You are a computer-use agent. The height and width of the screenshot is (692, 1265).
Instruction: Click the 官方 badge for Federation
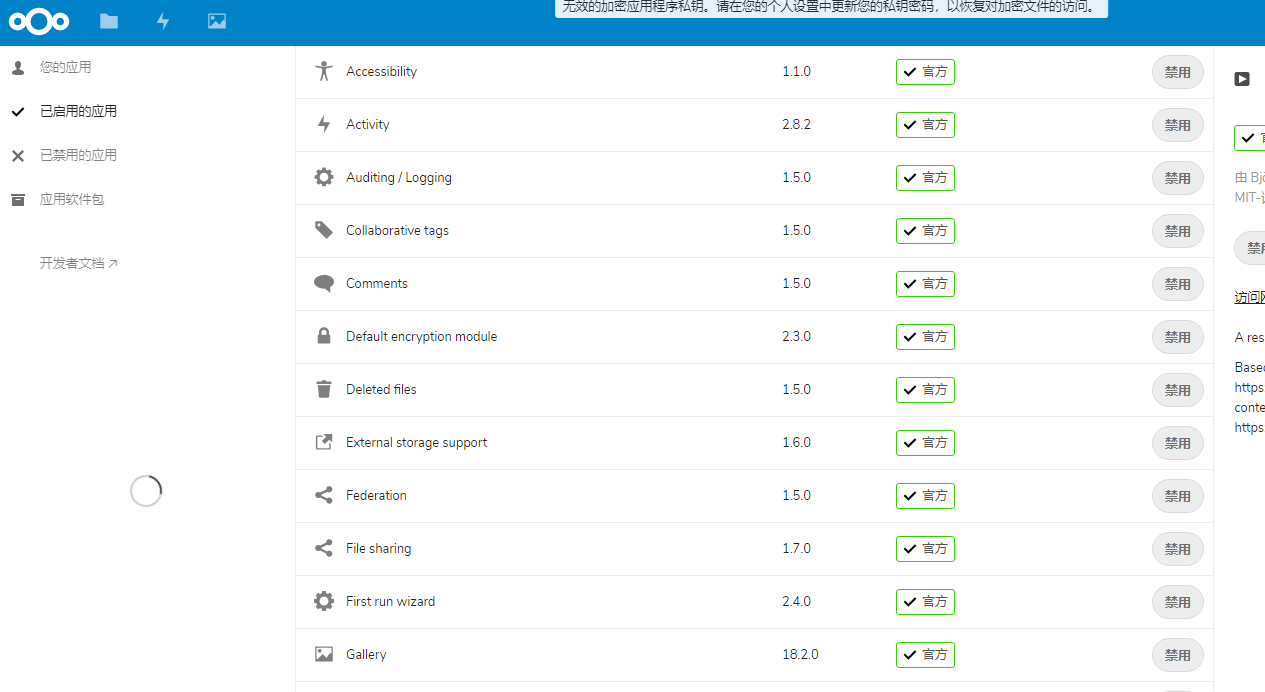(925, 496)
